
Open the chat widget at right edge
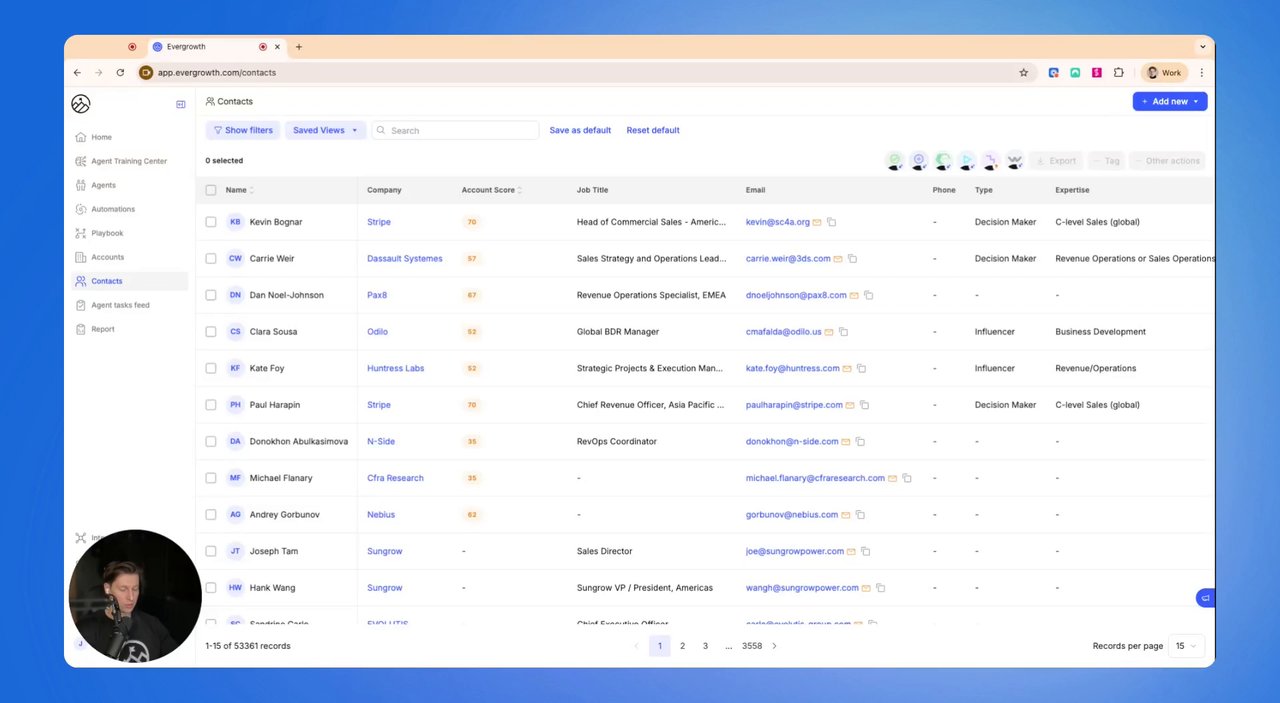[x=1205, y=598]
